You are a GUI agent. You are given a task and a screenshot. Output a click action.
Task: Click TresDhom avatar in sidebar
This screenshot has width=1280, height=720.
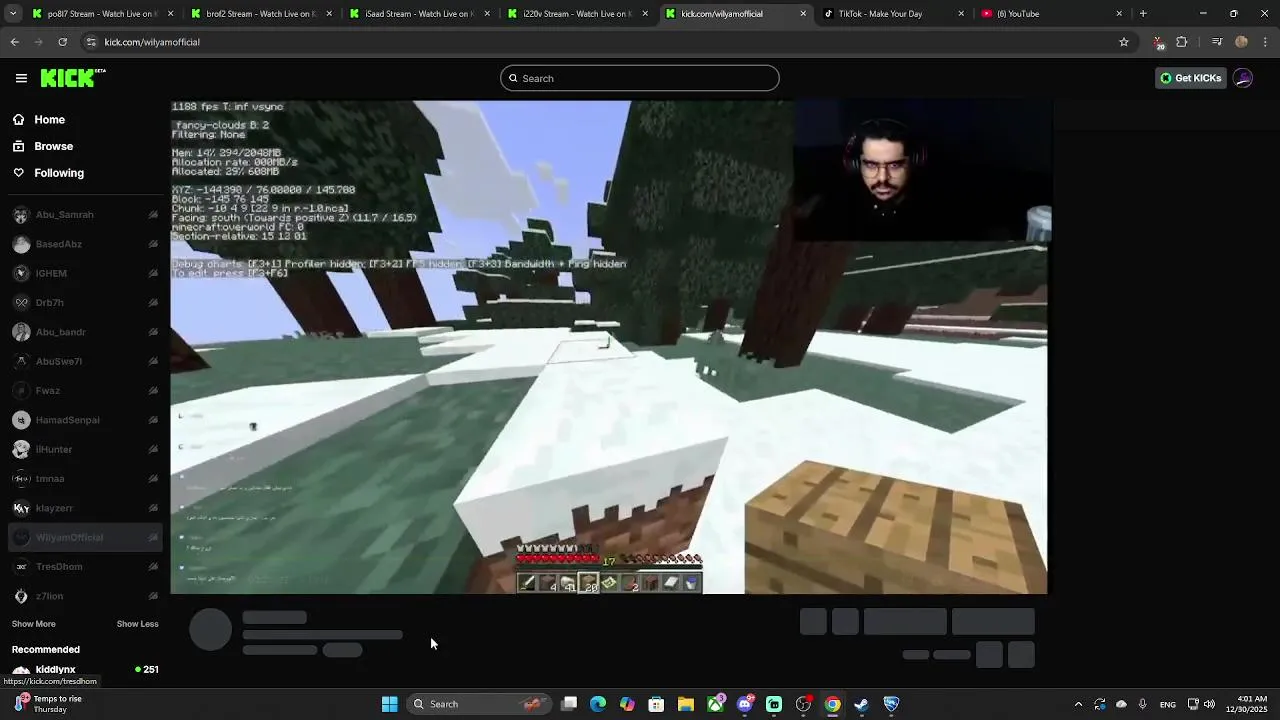[21, 567]
